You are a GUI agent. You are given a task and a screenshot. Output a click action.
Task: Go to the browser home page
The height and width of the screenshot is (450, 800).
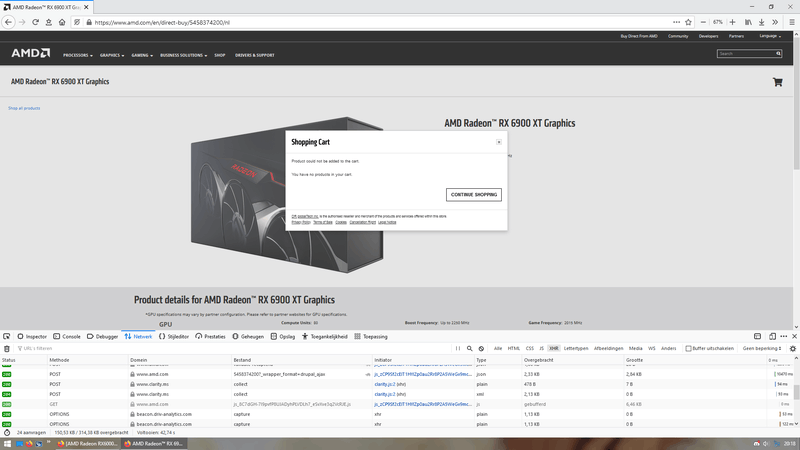coord(62,22)
